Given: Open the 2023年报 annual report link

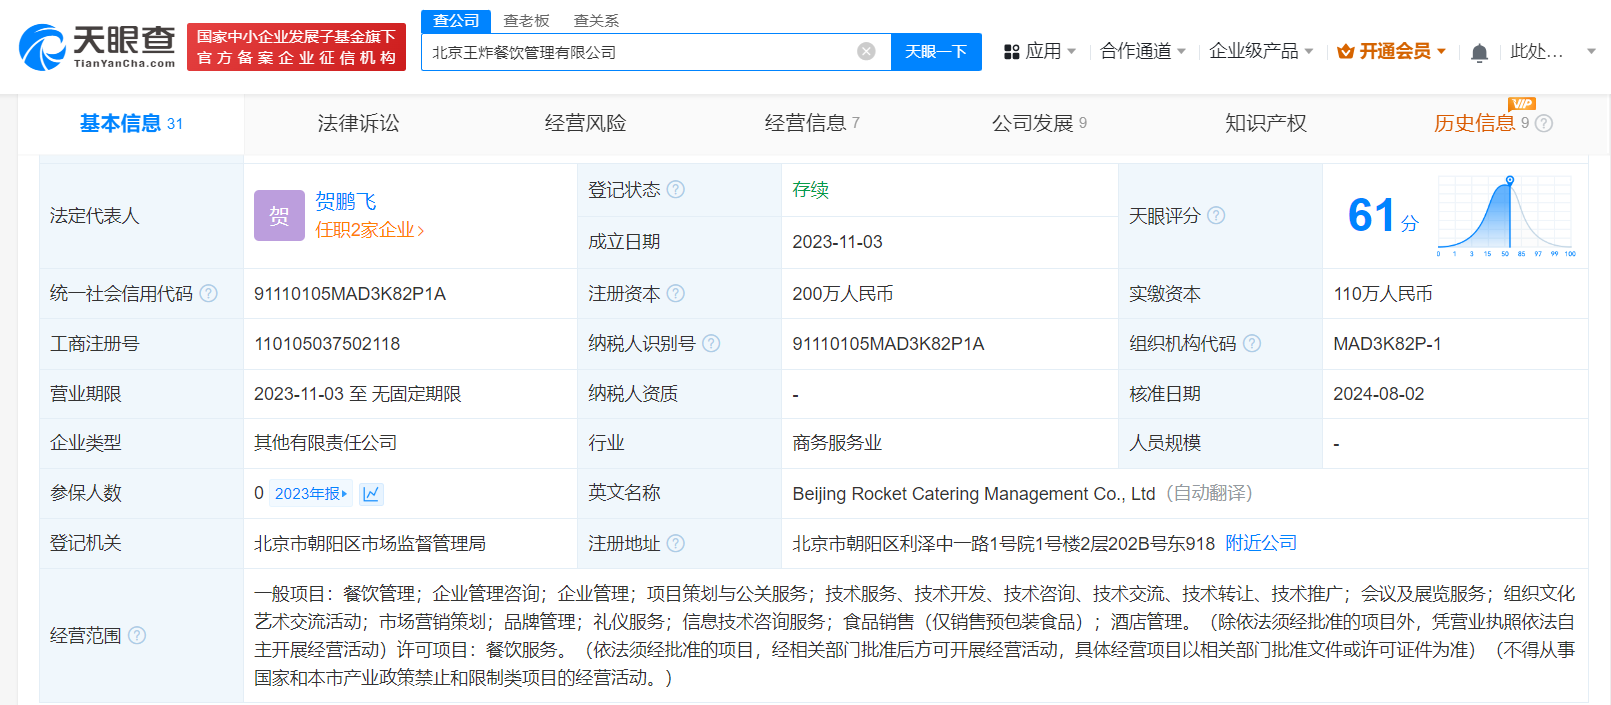Looking at the screenshot, I should point(312,494).
